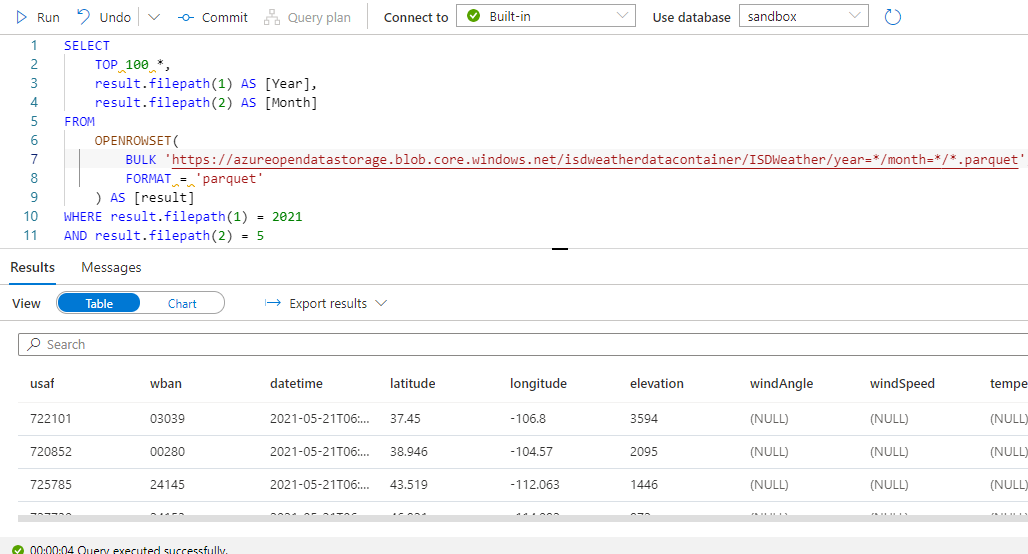Select the wban cell 03039
Screen dimensions: 1028x554
(167, 419)
